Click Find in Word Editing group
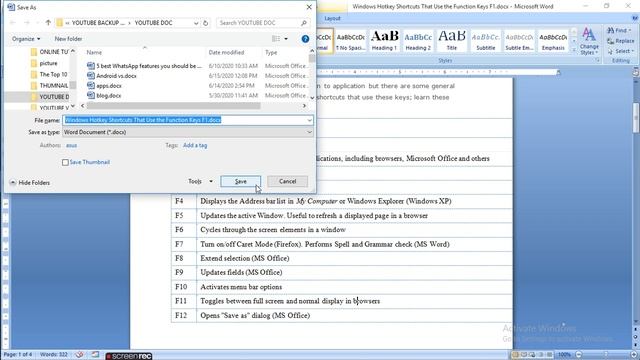Viewport: 640px width, 360px height. coord(619,31)
